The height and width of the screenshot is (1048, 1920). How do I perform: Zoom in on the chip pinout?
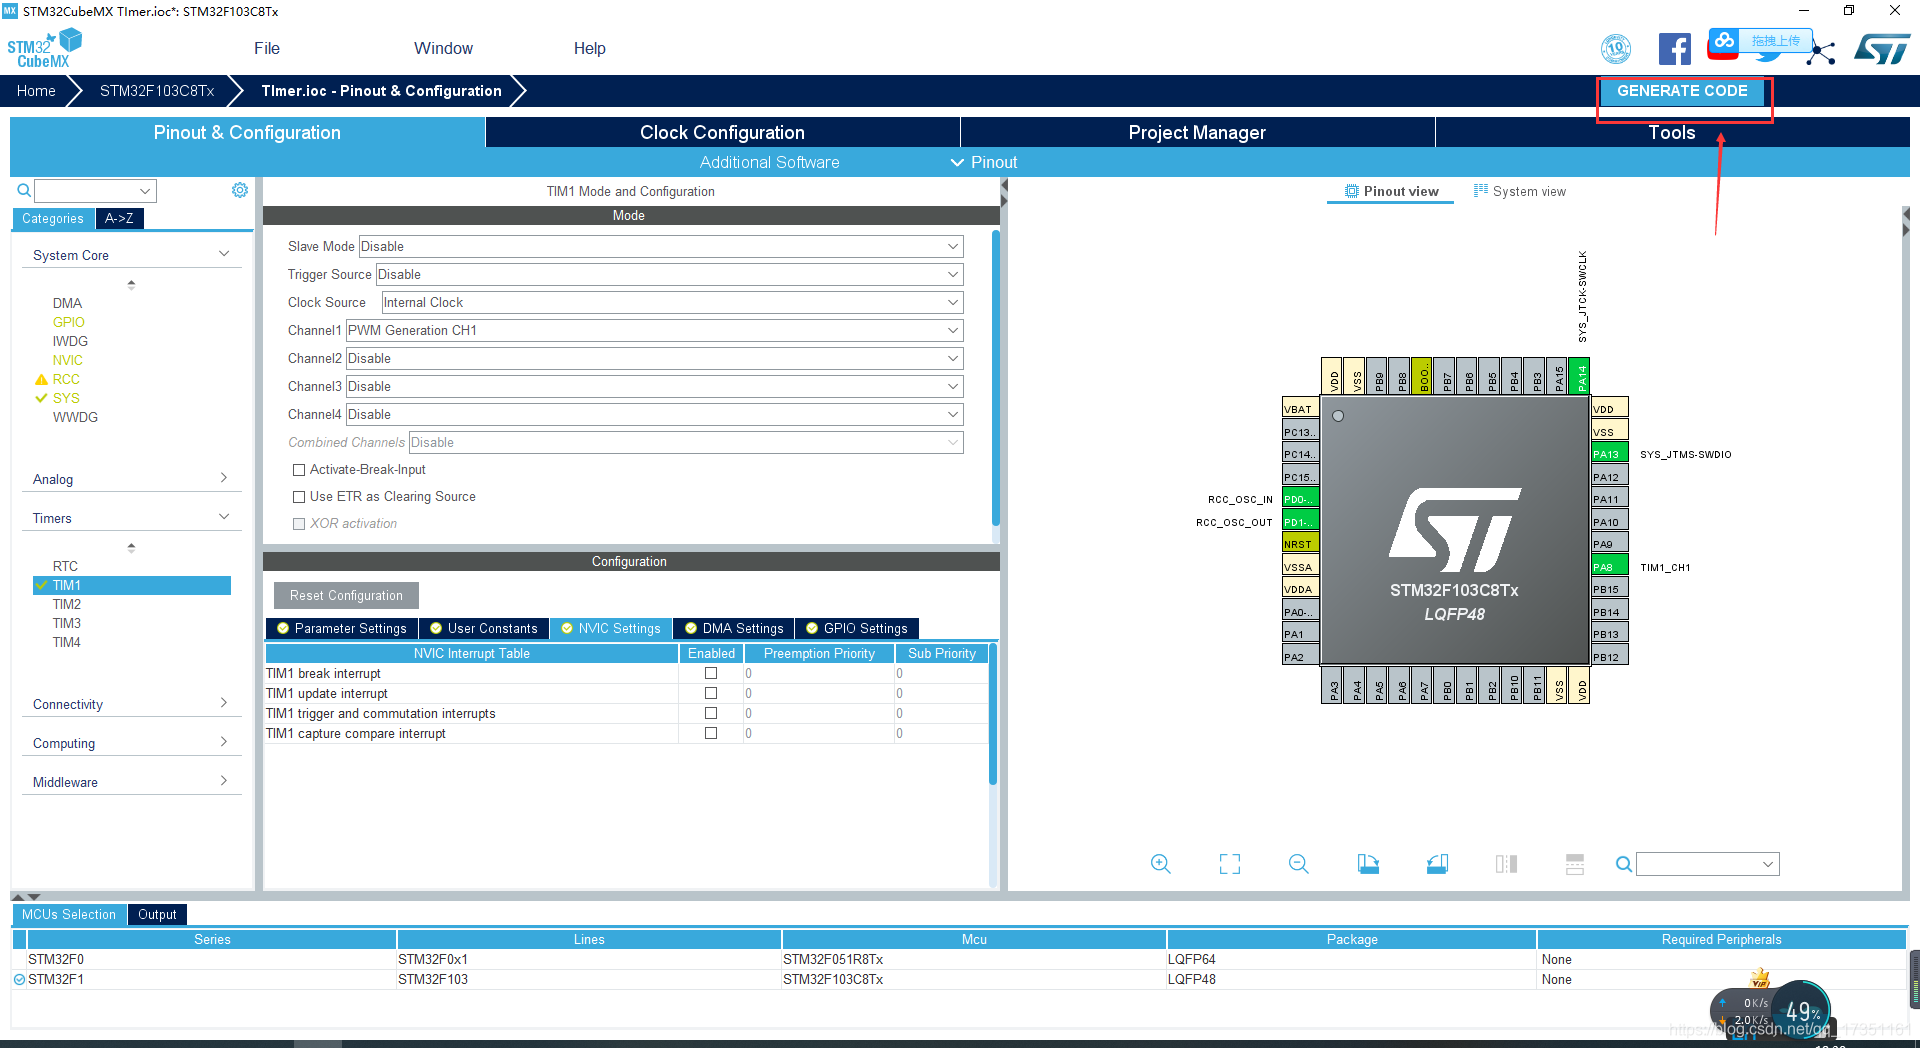(1160, 864)
